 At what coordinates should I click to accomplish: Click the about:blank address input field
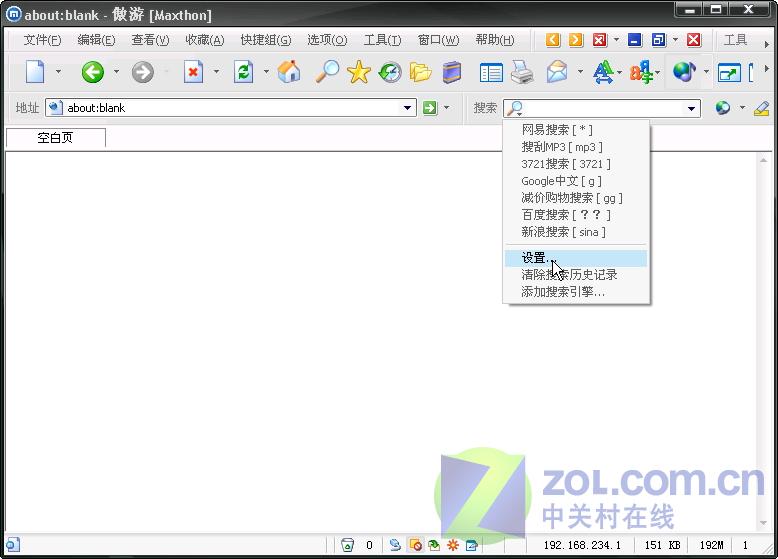click(x=232, y=108)
